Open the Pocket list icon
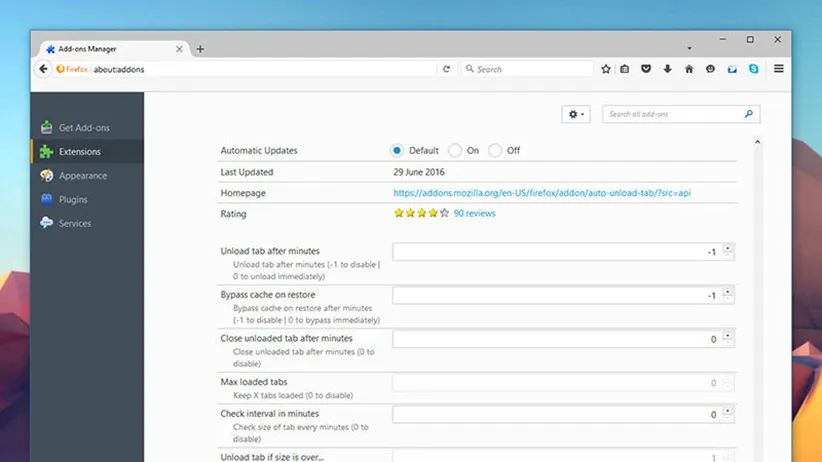The image size is (822, 462). click(646, 69)
